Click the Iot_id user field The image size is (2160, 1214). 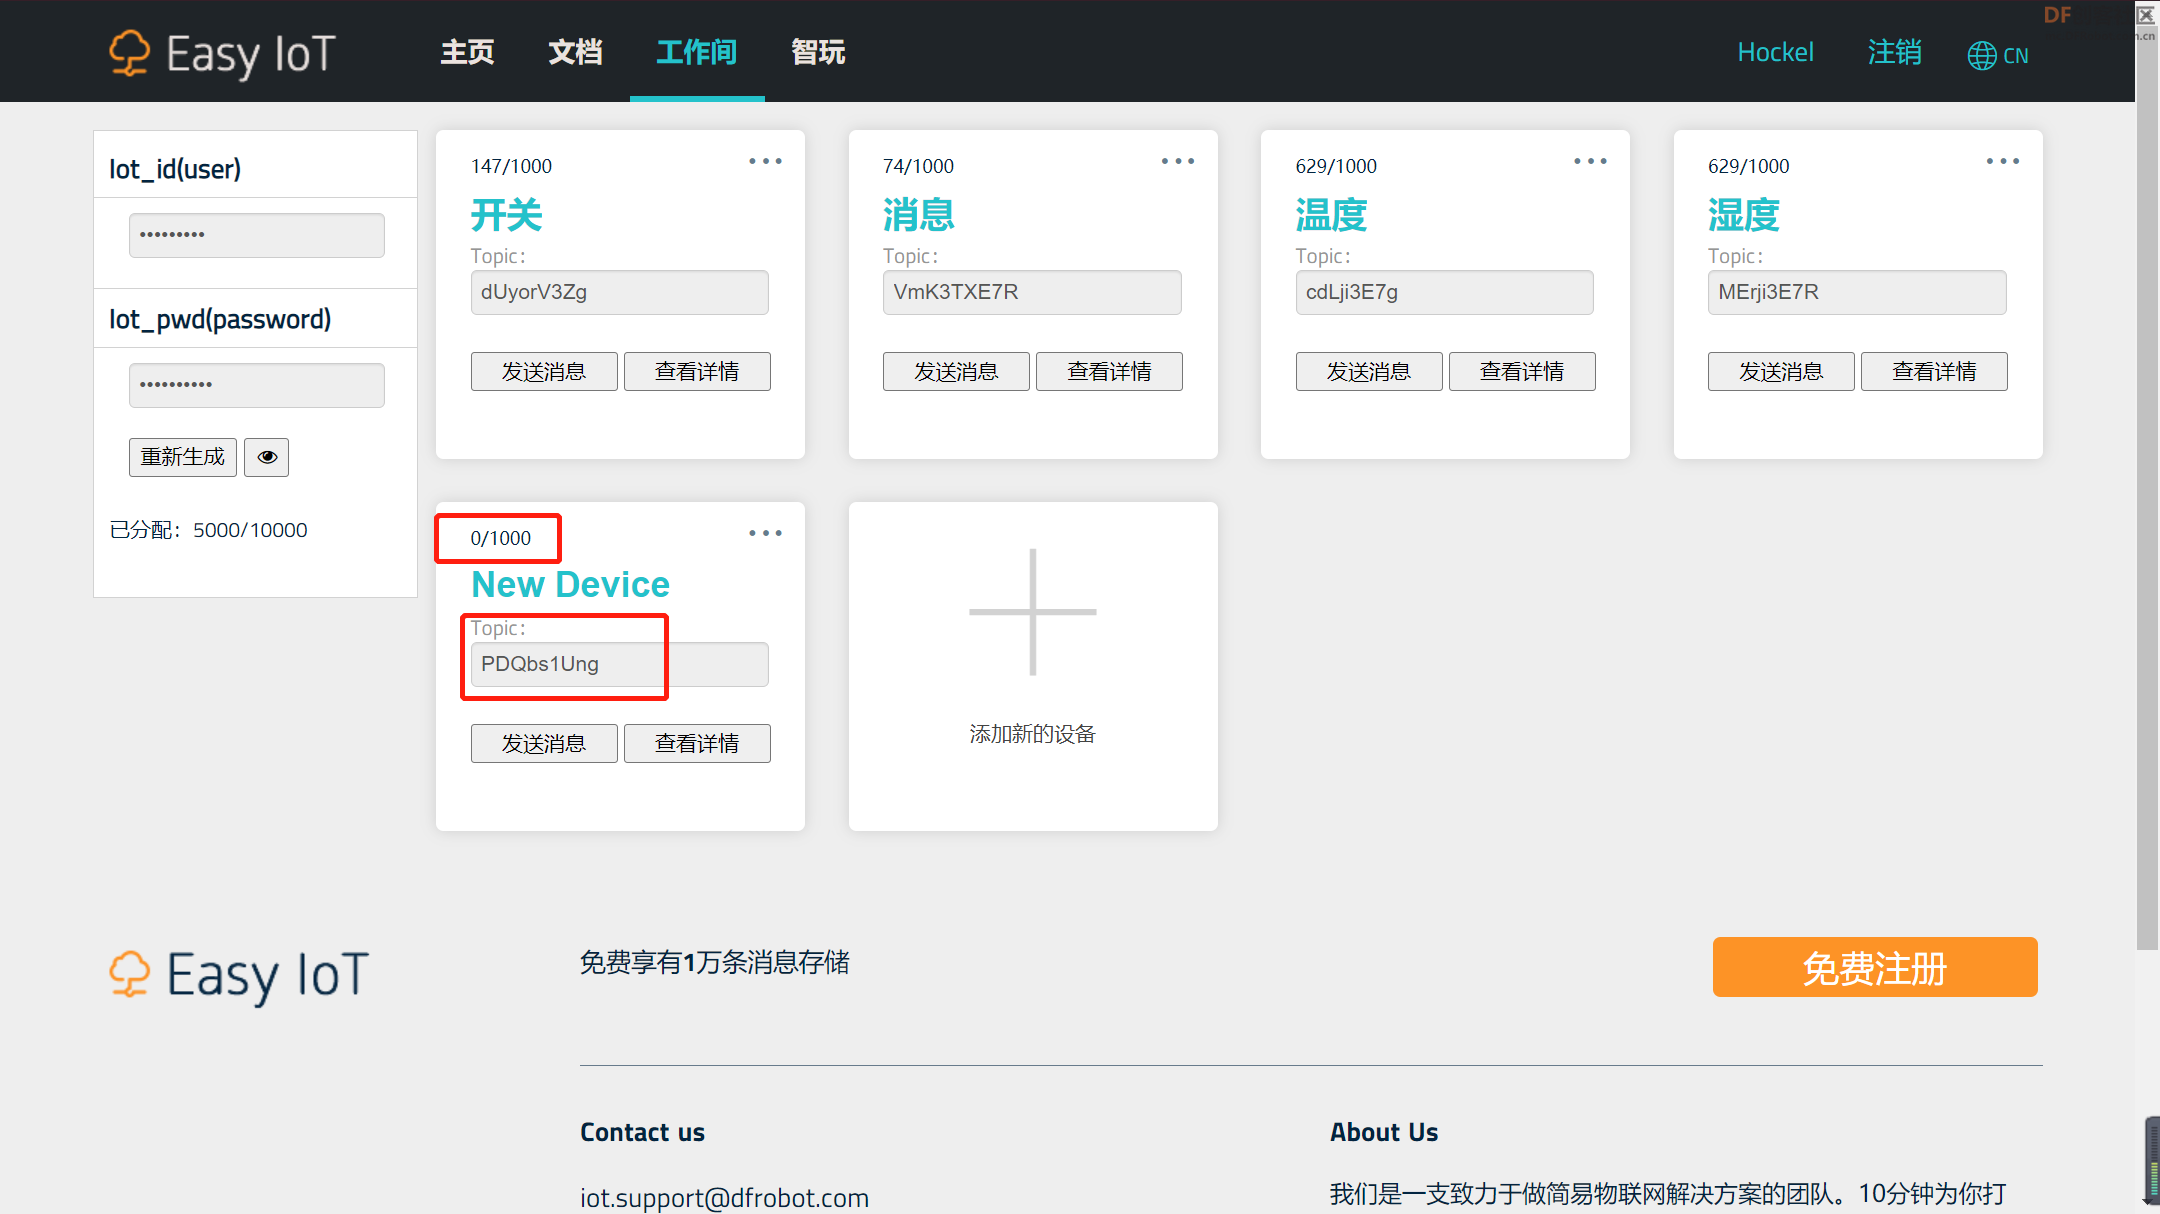click(256, 235)
